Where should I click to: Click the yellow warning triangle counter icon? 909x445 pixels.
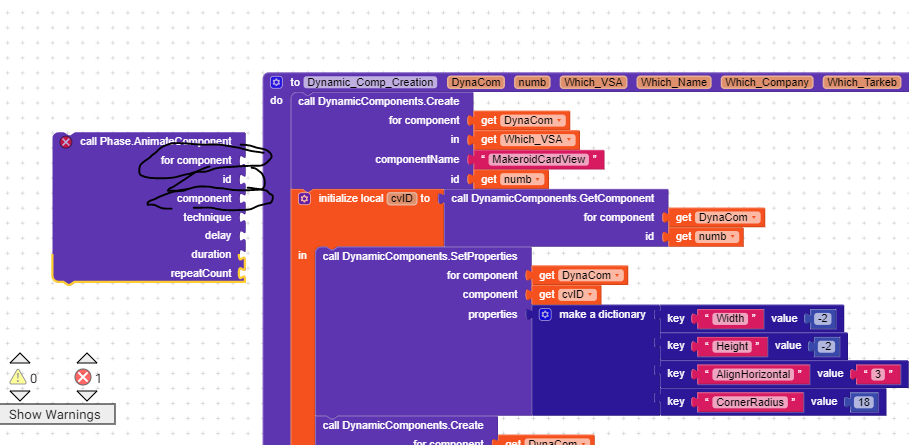pyautogui.click(x=18, y=377)
